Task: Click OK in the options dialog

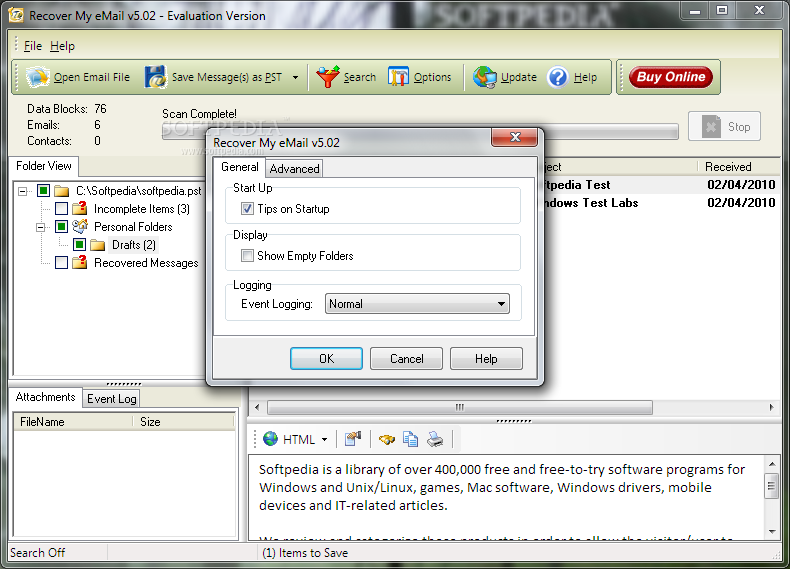Action: point(326,358)
